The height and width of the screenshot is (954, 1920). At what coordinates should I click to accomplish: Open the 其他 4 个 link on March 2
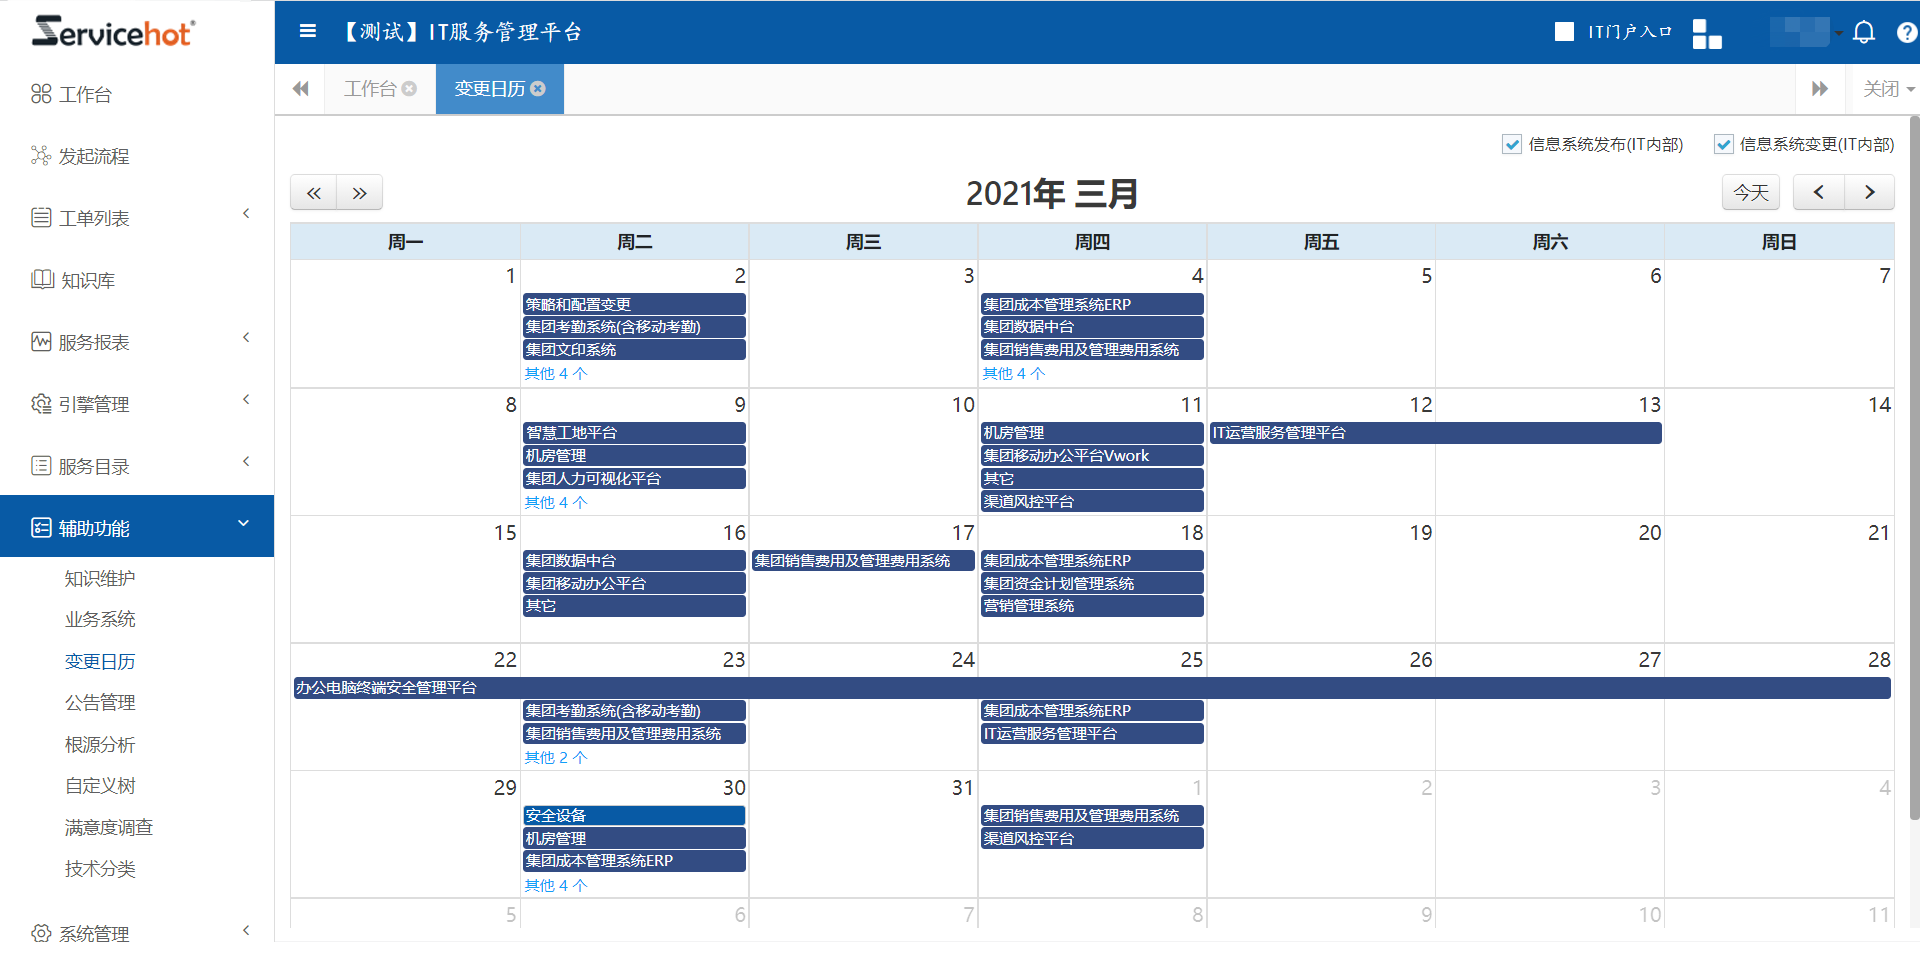555,373
